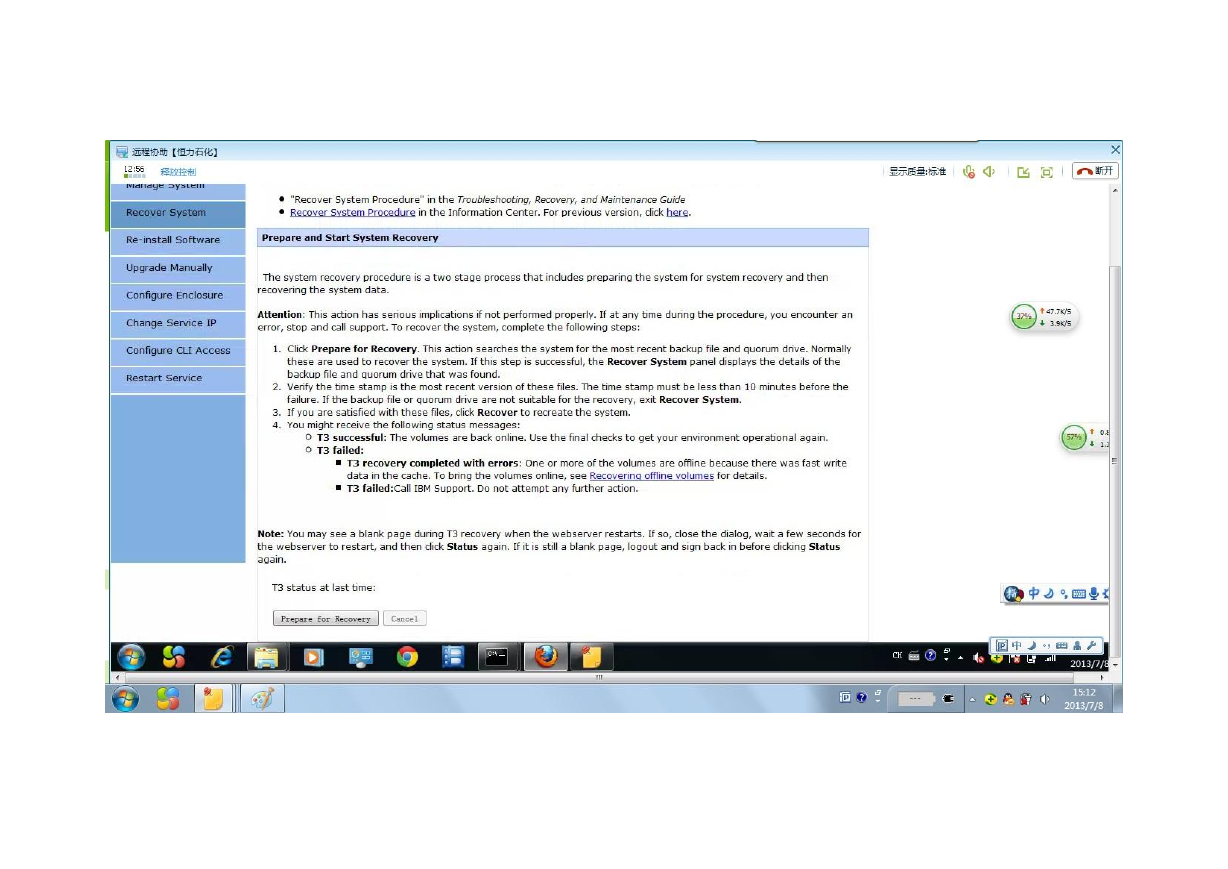Open the Recover System Procedure link
Screen dimensions: 1228x869
352,212
